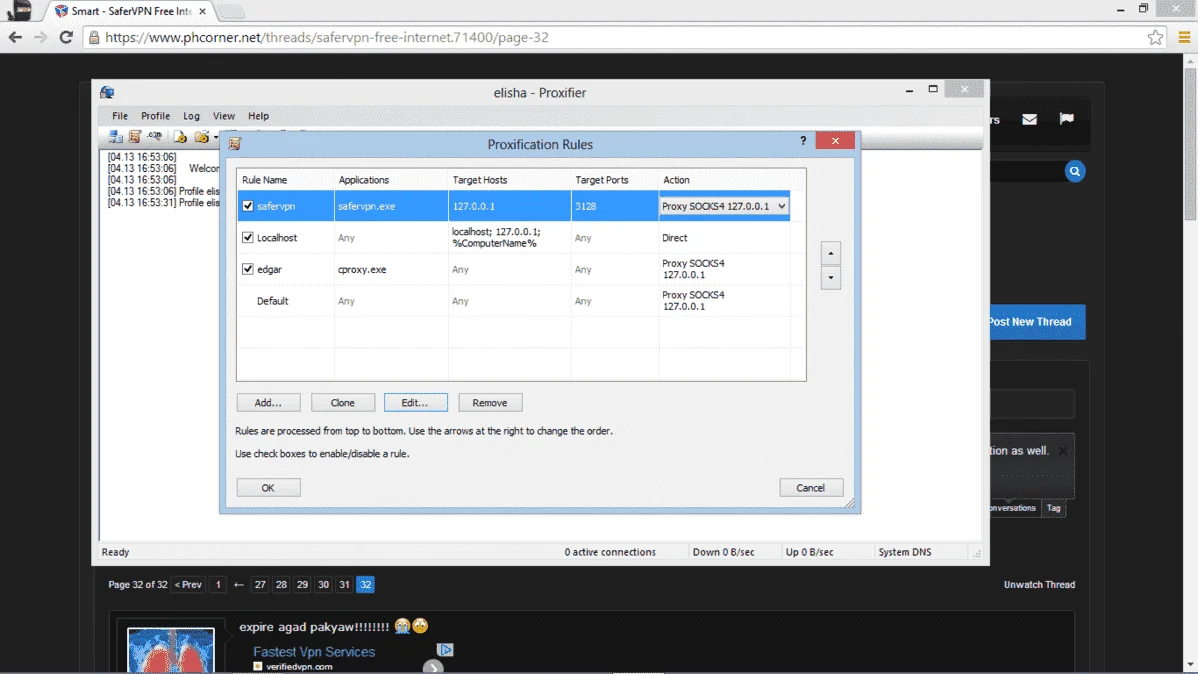Close the Proxification Rules dialog
1198x674 pixels.
coord(835,141)
